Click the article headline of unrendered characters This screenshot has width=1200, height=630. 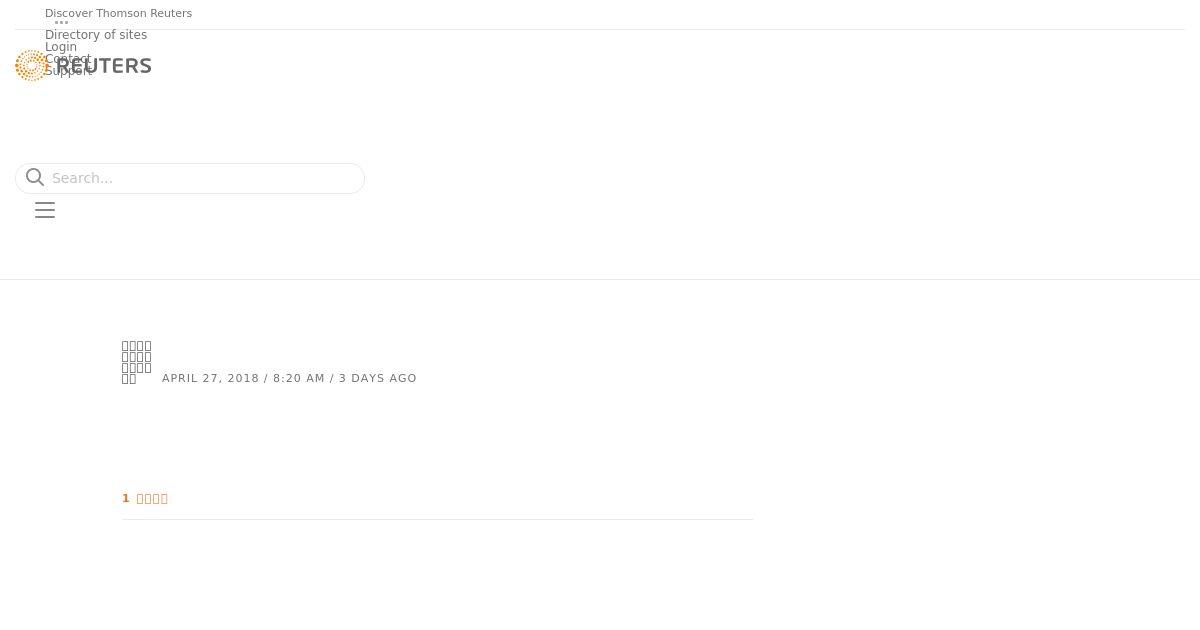point(136,362)
